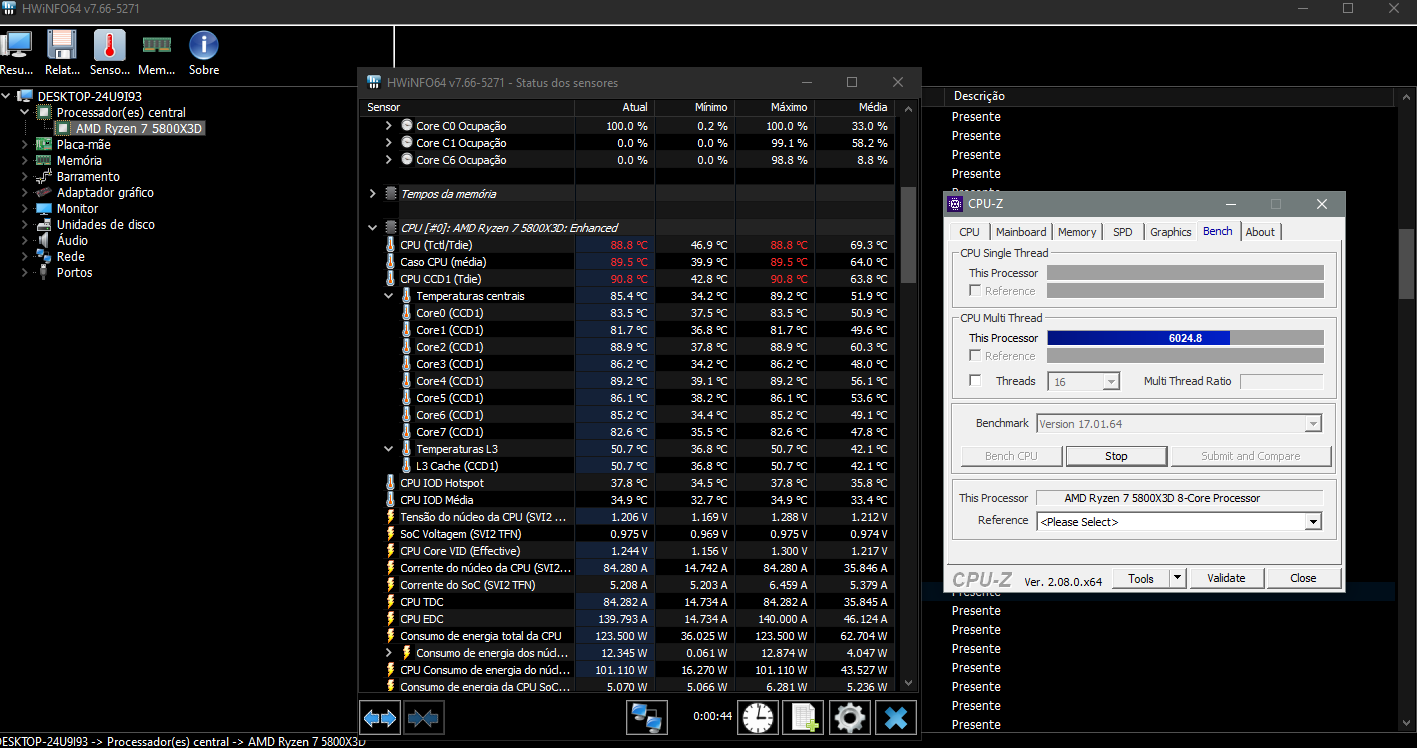The image size is (1417, 748).
Task: Expand the Tempos da memória section
Action: [x=373, y=194]
